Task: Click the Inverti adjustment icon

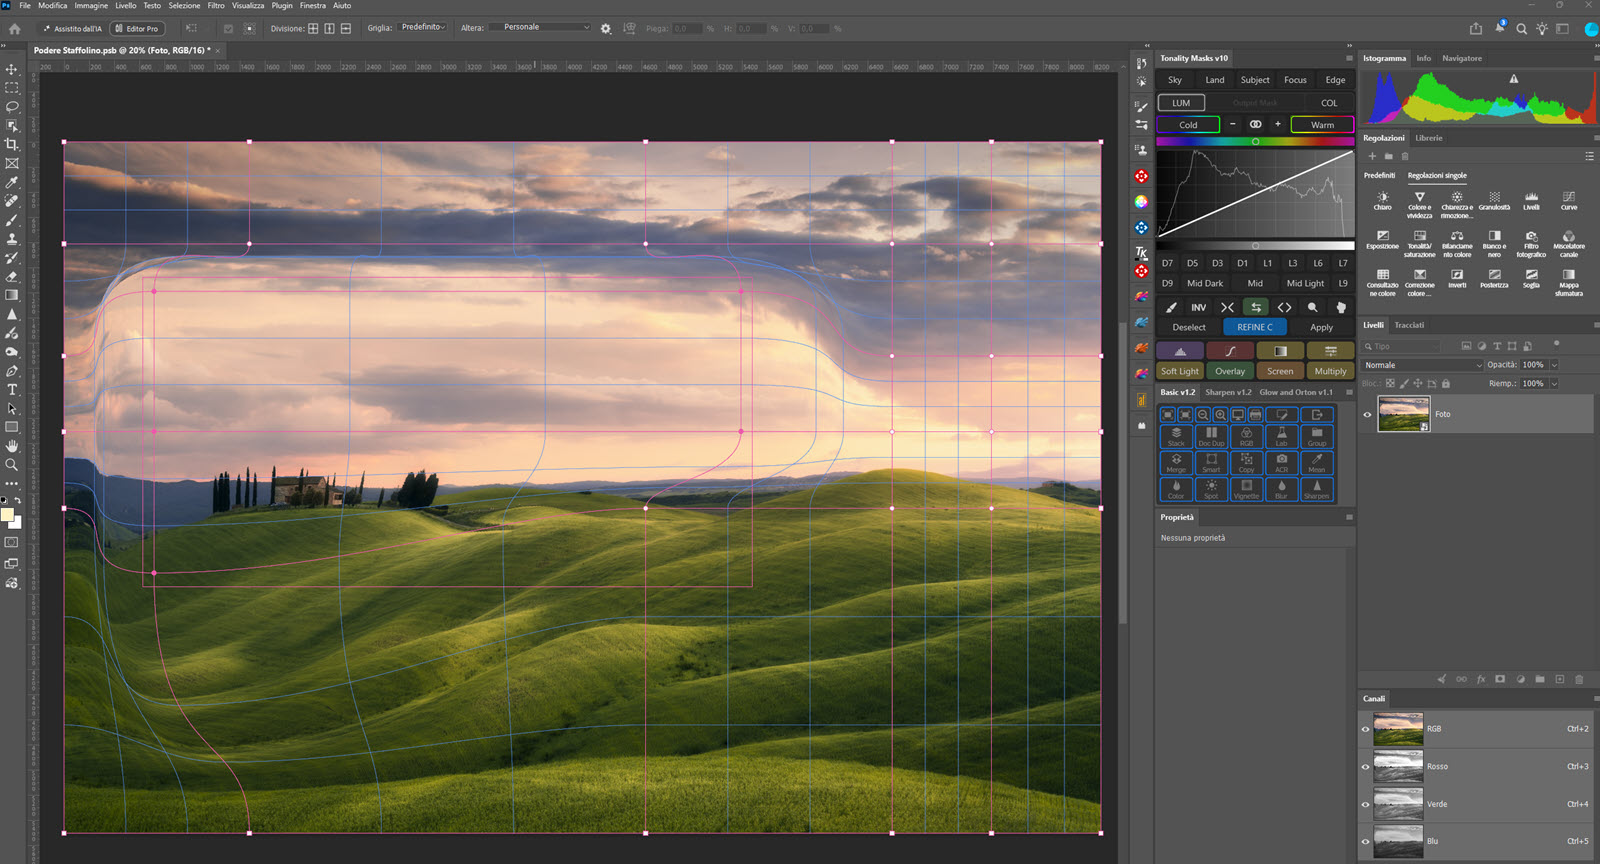Action: point(1457,278)
